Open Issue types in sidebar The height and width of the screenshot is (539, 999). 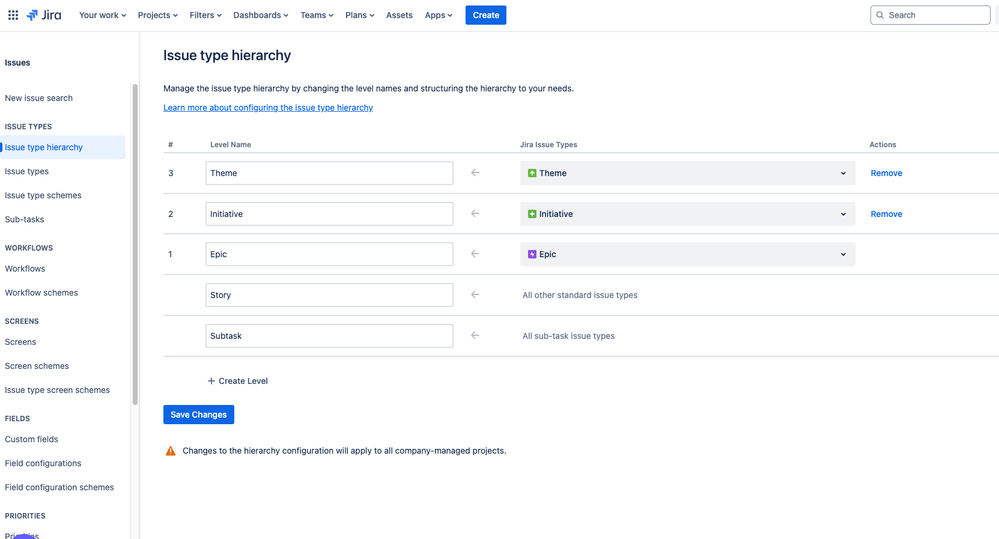[27, 171]
